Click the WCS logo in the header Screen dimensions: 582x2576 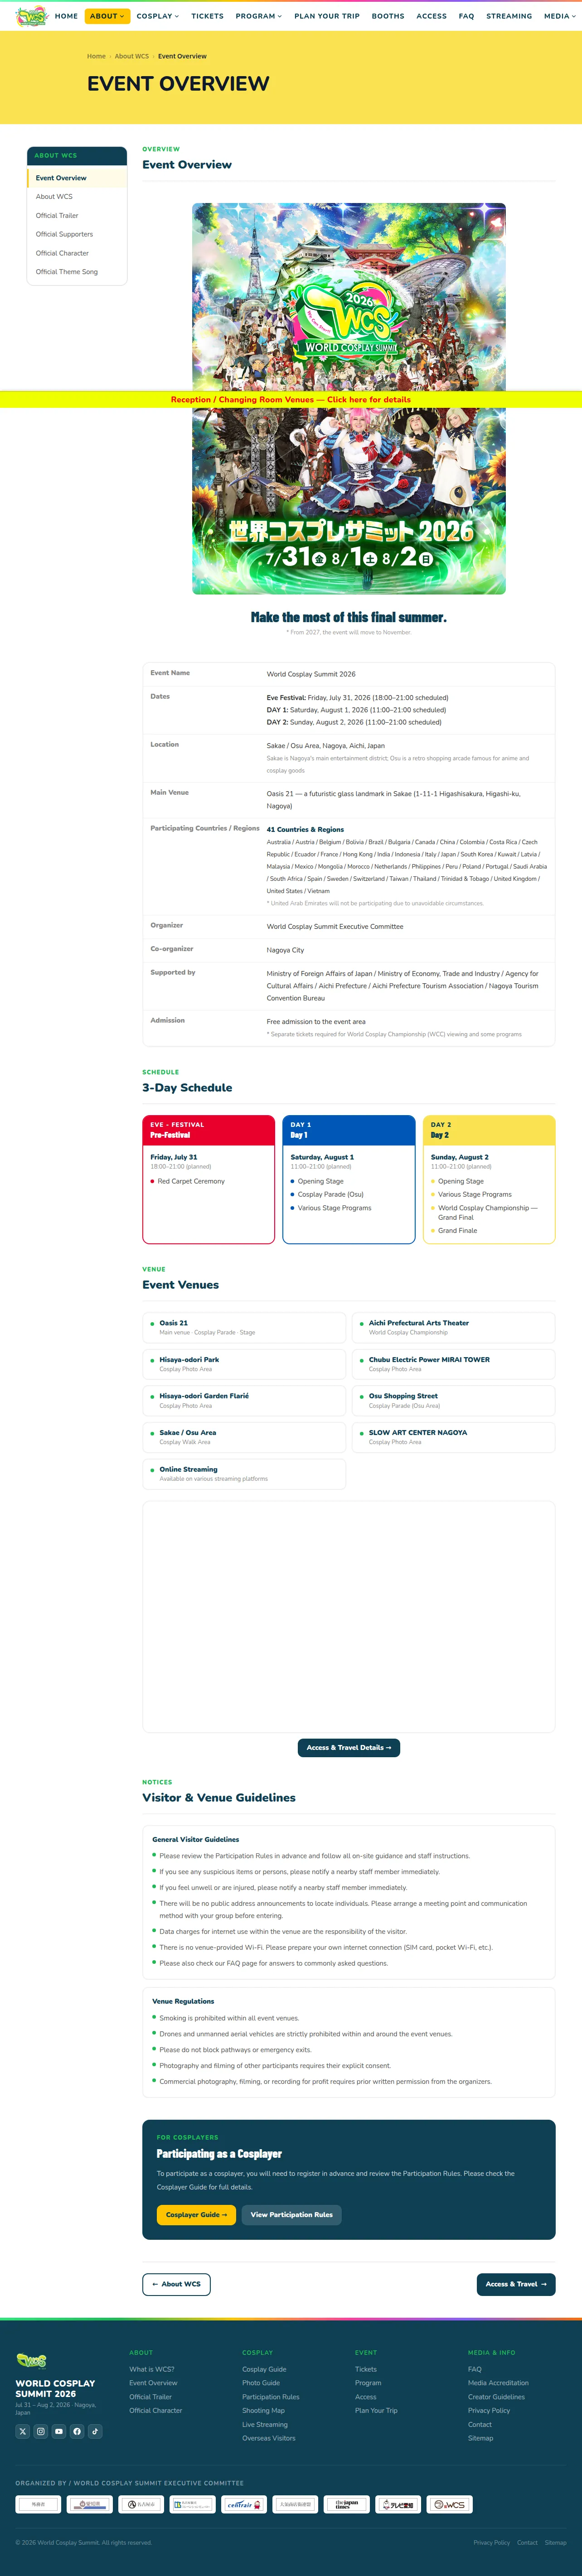[32, 16]
